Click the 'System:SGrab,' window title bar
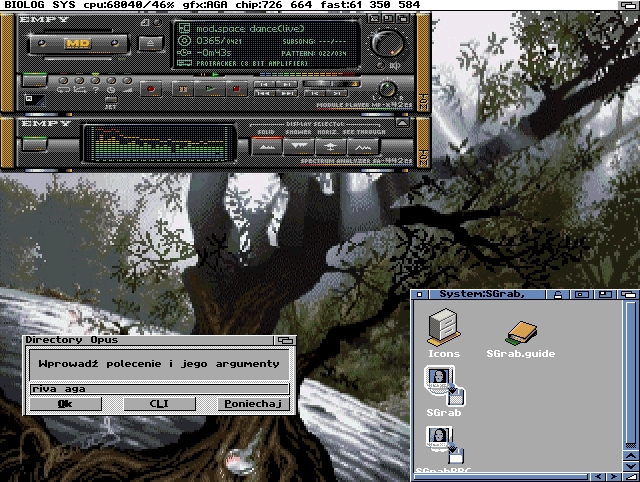Image resolution: width=640 pixels, height=482 pixels. pyautogui.click(x=486, y=294)
